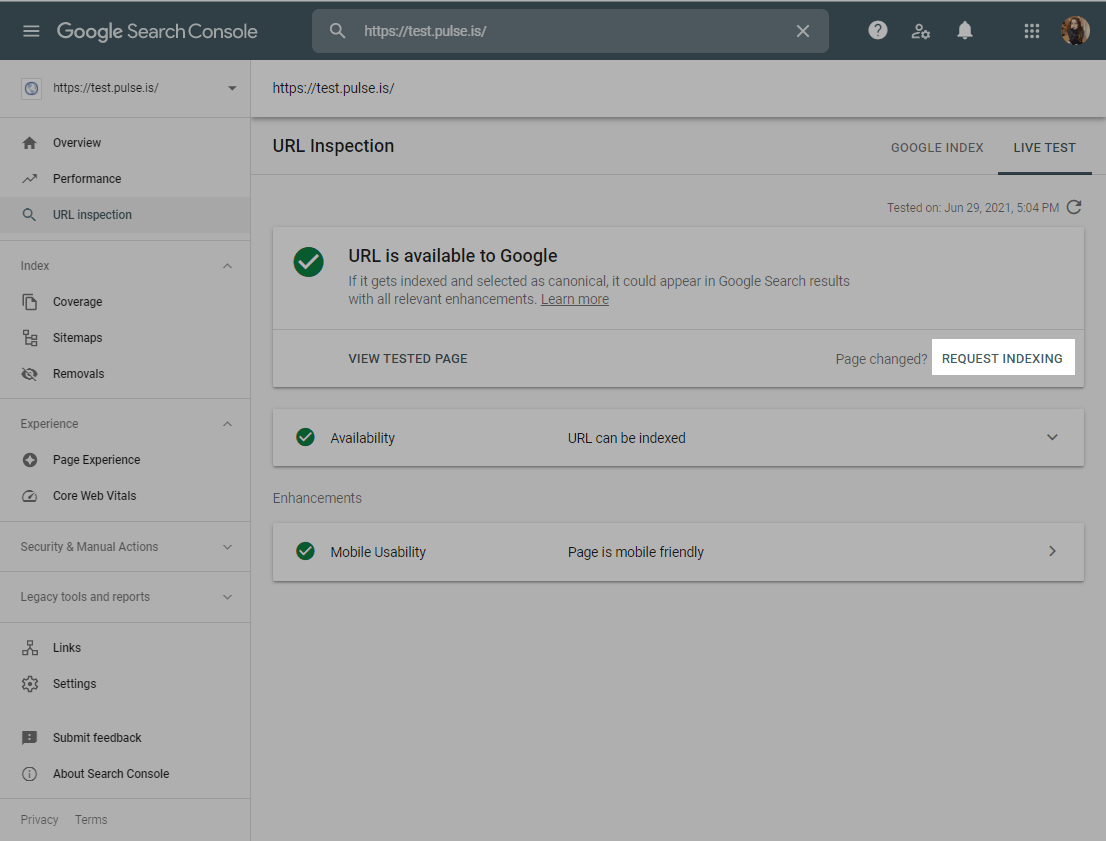Open Mobile Usability report row
Image resolution: width=1106 pixels, height=841 pixels.
(x=678, y=552)
